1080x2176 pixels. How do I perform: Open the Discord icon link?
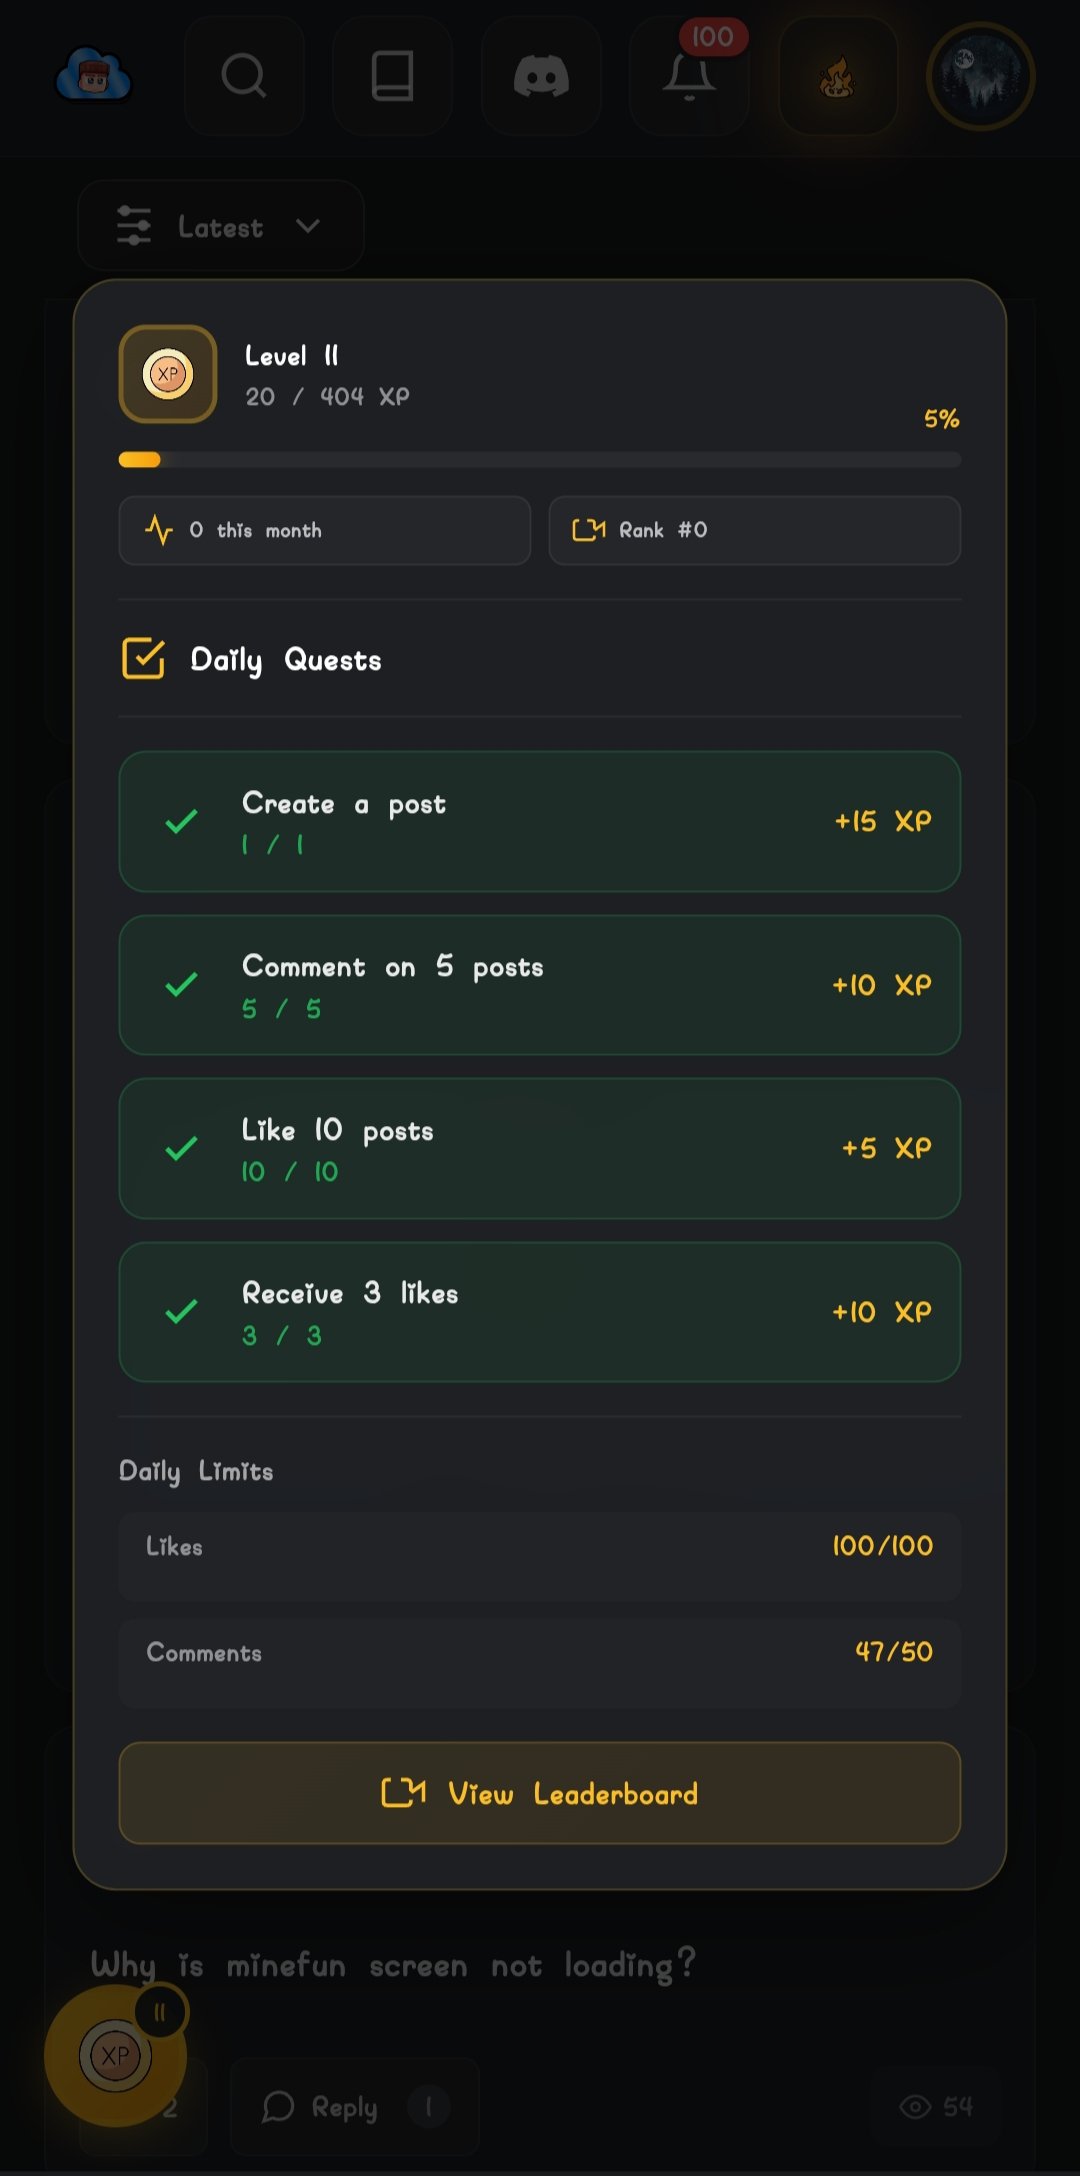click(541, 76)
